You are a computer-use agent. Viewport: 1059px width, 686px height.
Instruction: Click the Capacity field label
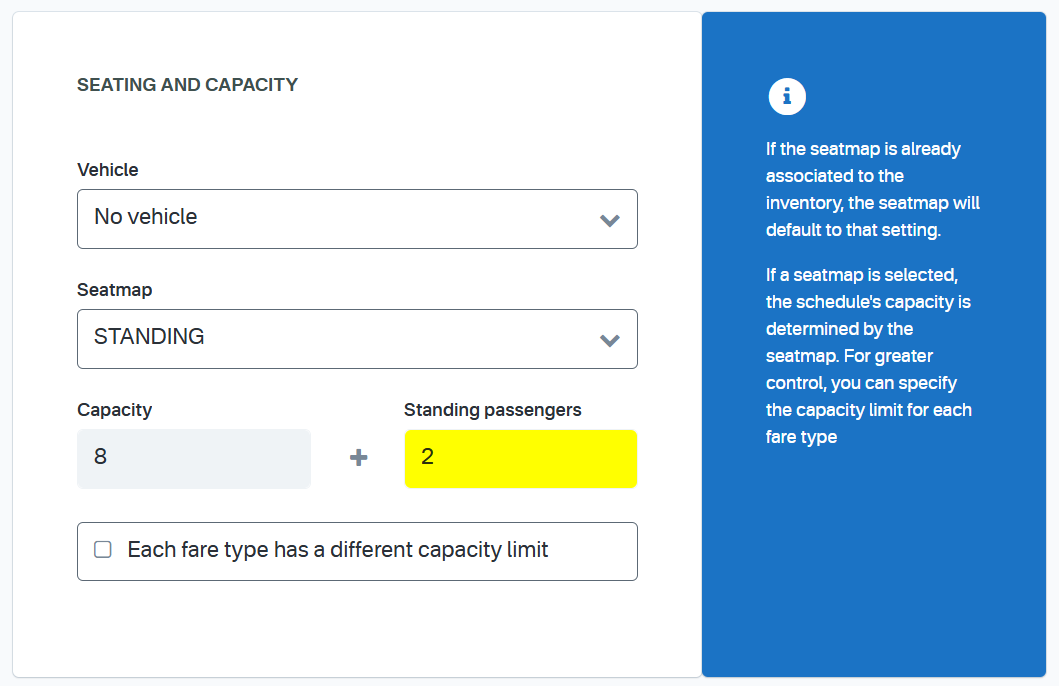point(114,410)
